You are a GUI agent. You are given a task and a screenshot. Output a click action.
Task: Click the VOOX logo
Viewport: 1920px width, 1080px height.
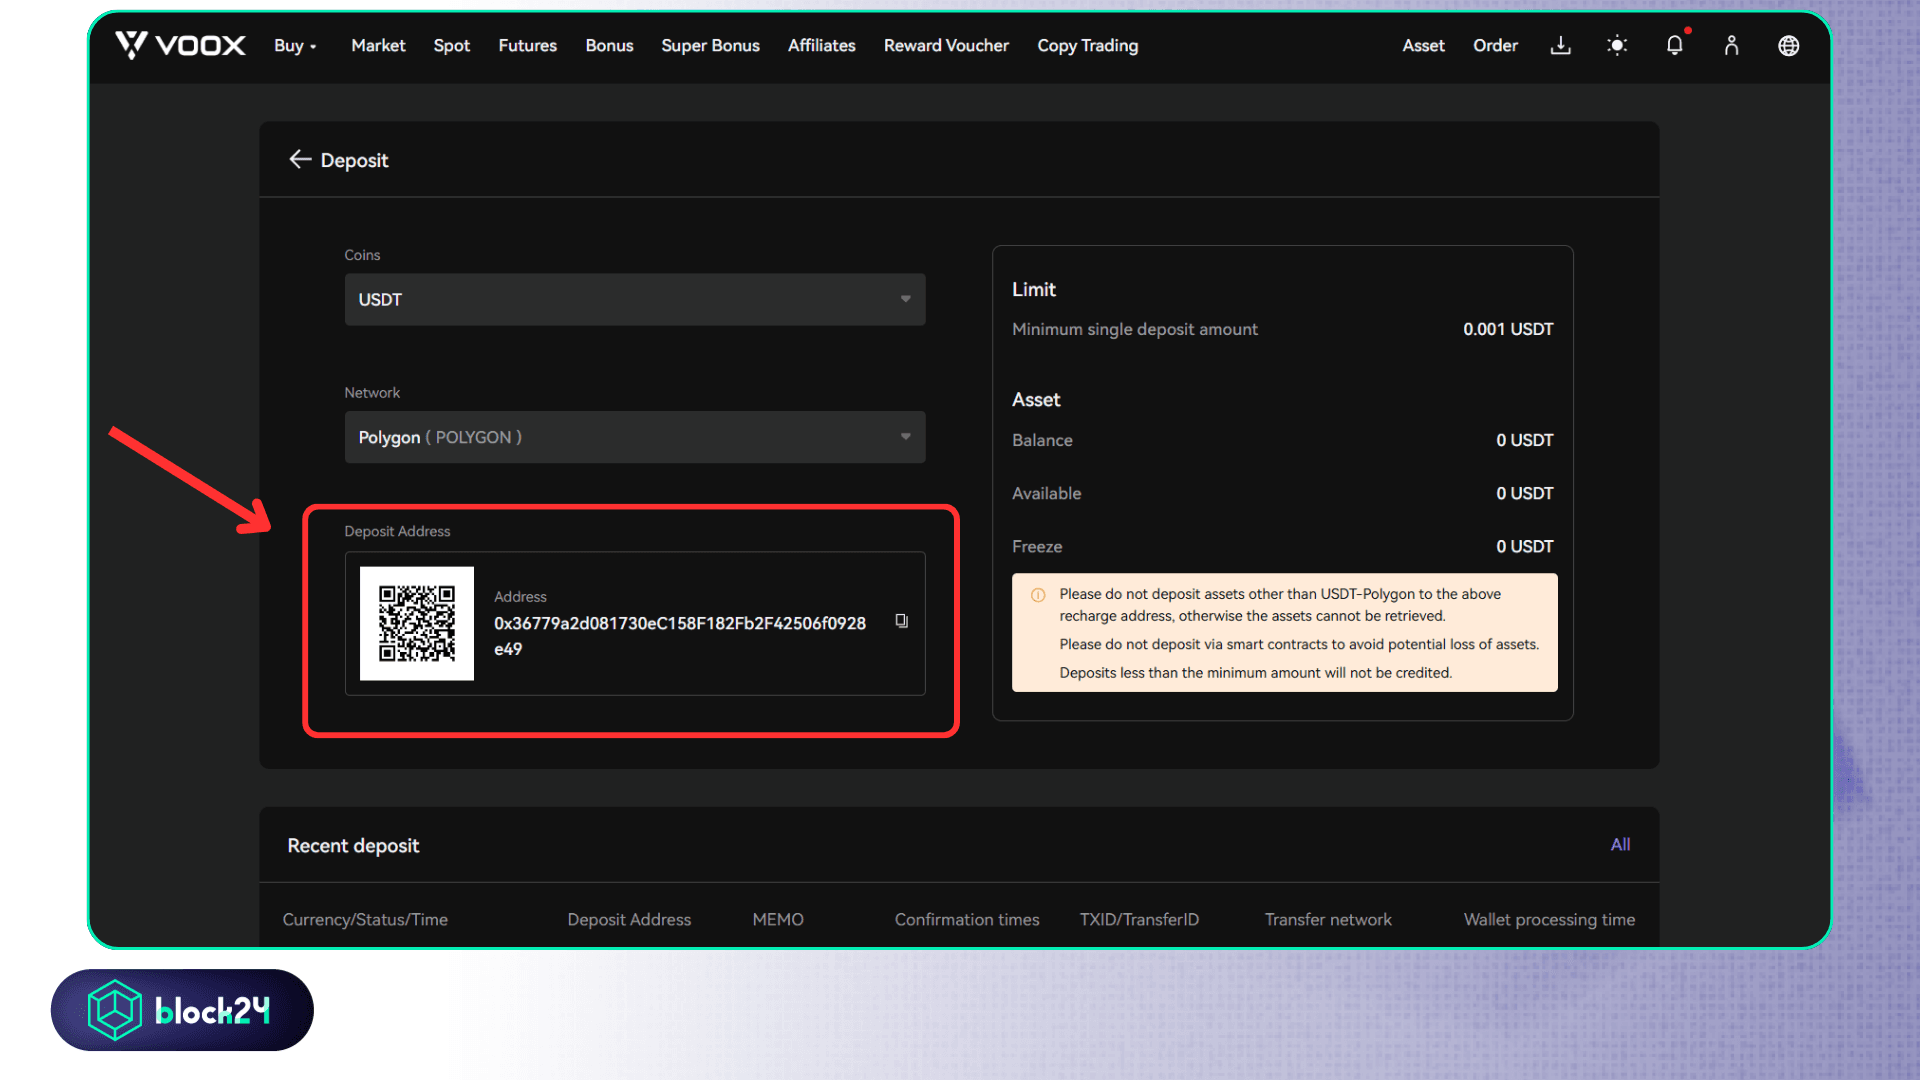180,45
